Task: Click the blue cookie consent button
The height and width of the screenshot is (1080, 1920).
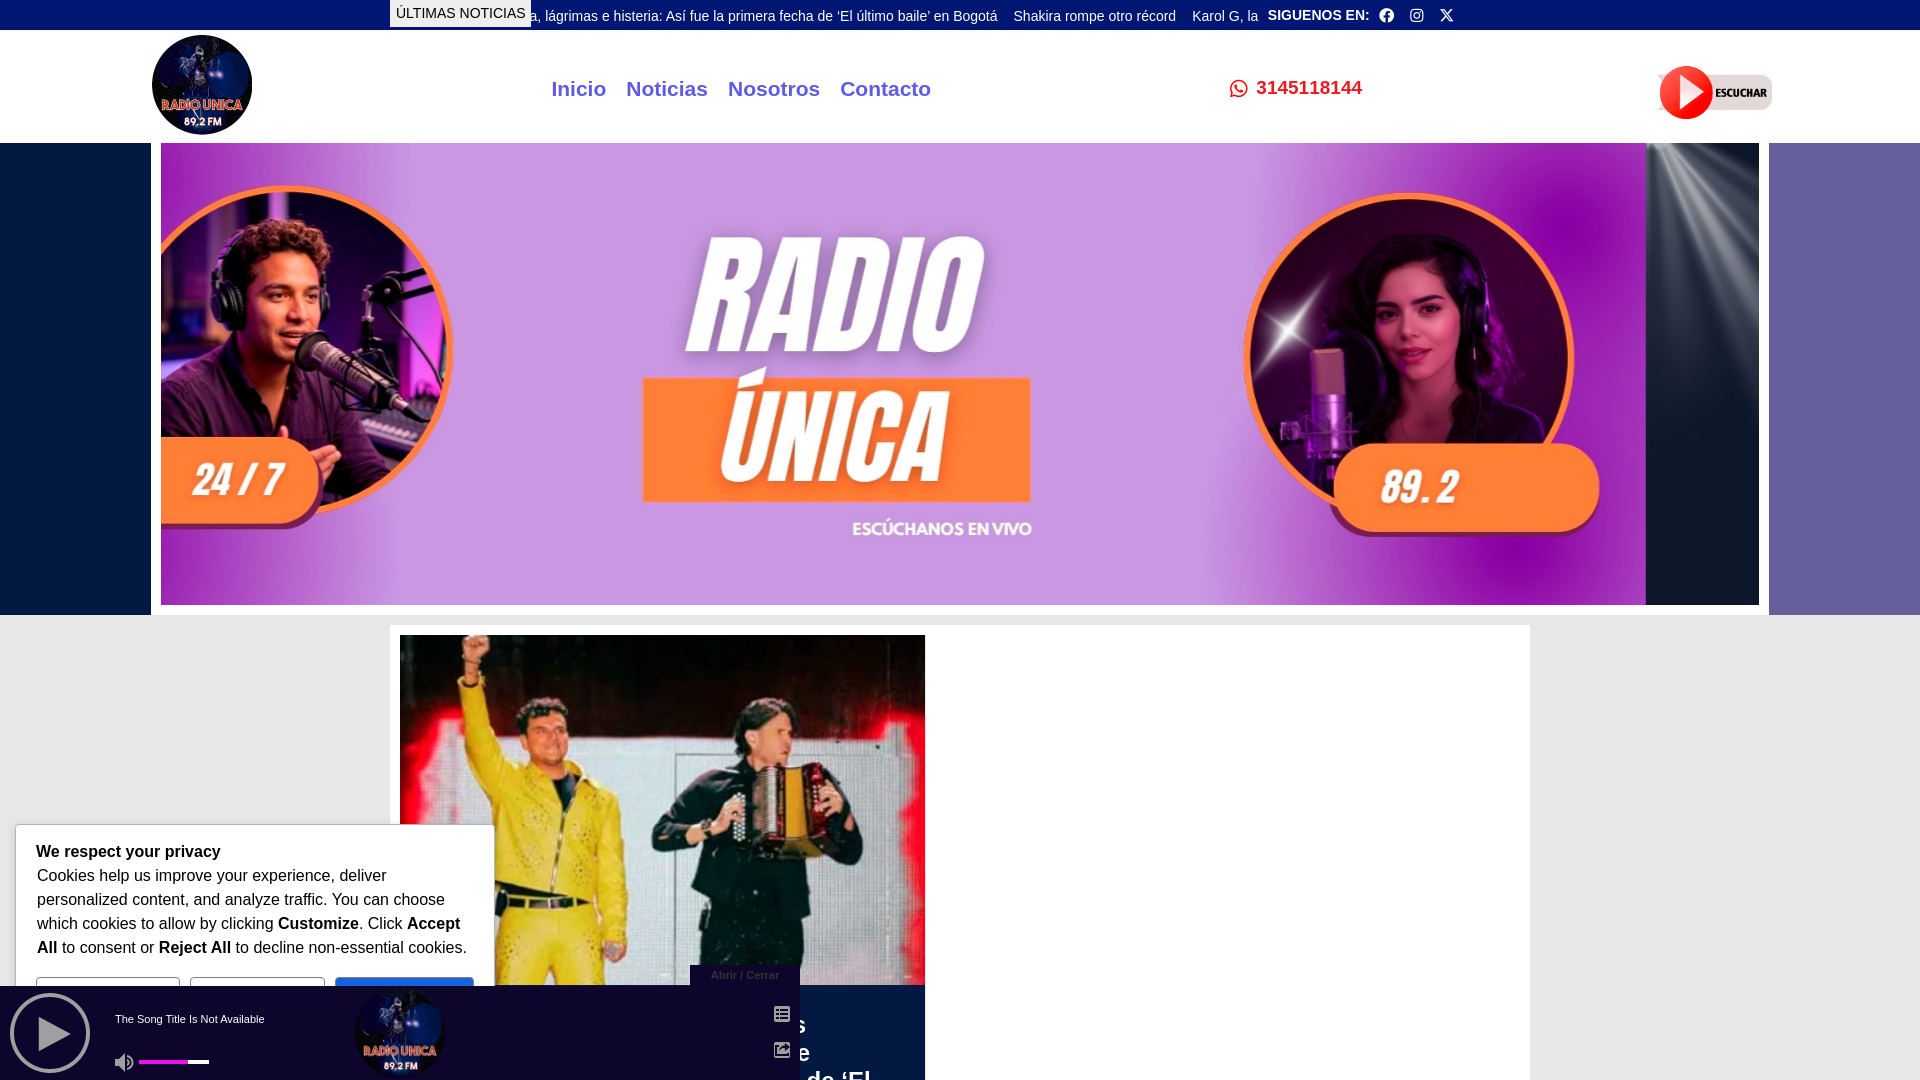Action: point(404,981)
